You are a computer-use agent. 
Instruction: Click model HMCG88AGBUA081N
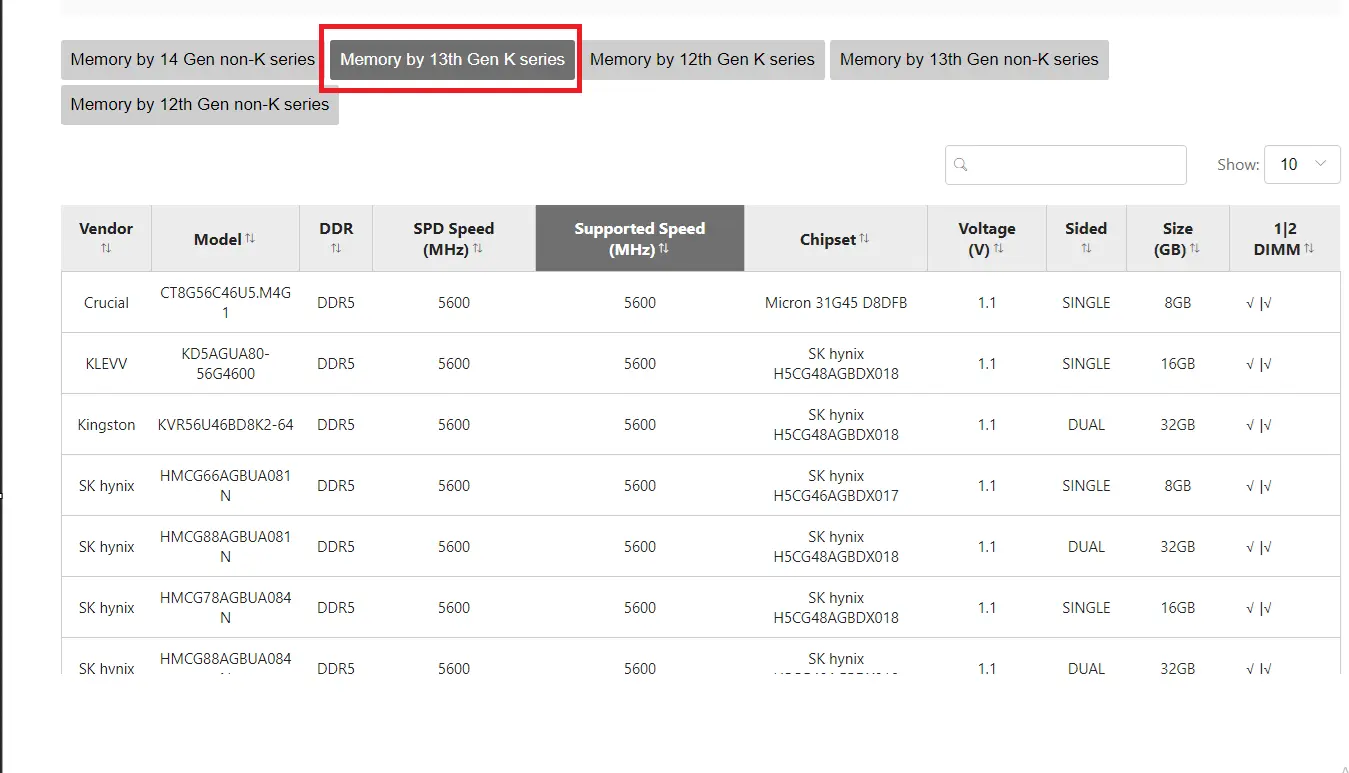pos(226,547)
